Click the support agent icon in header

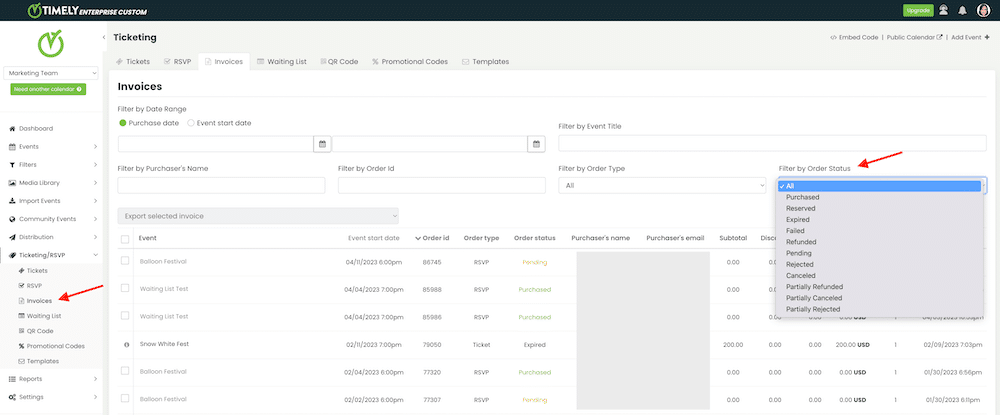tap(943, 10)
